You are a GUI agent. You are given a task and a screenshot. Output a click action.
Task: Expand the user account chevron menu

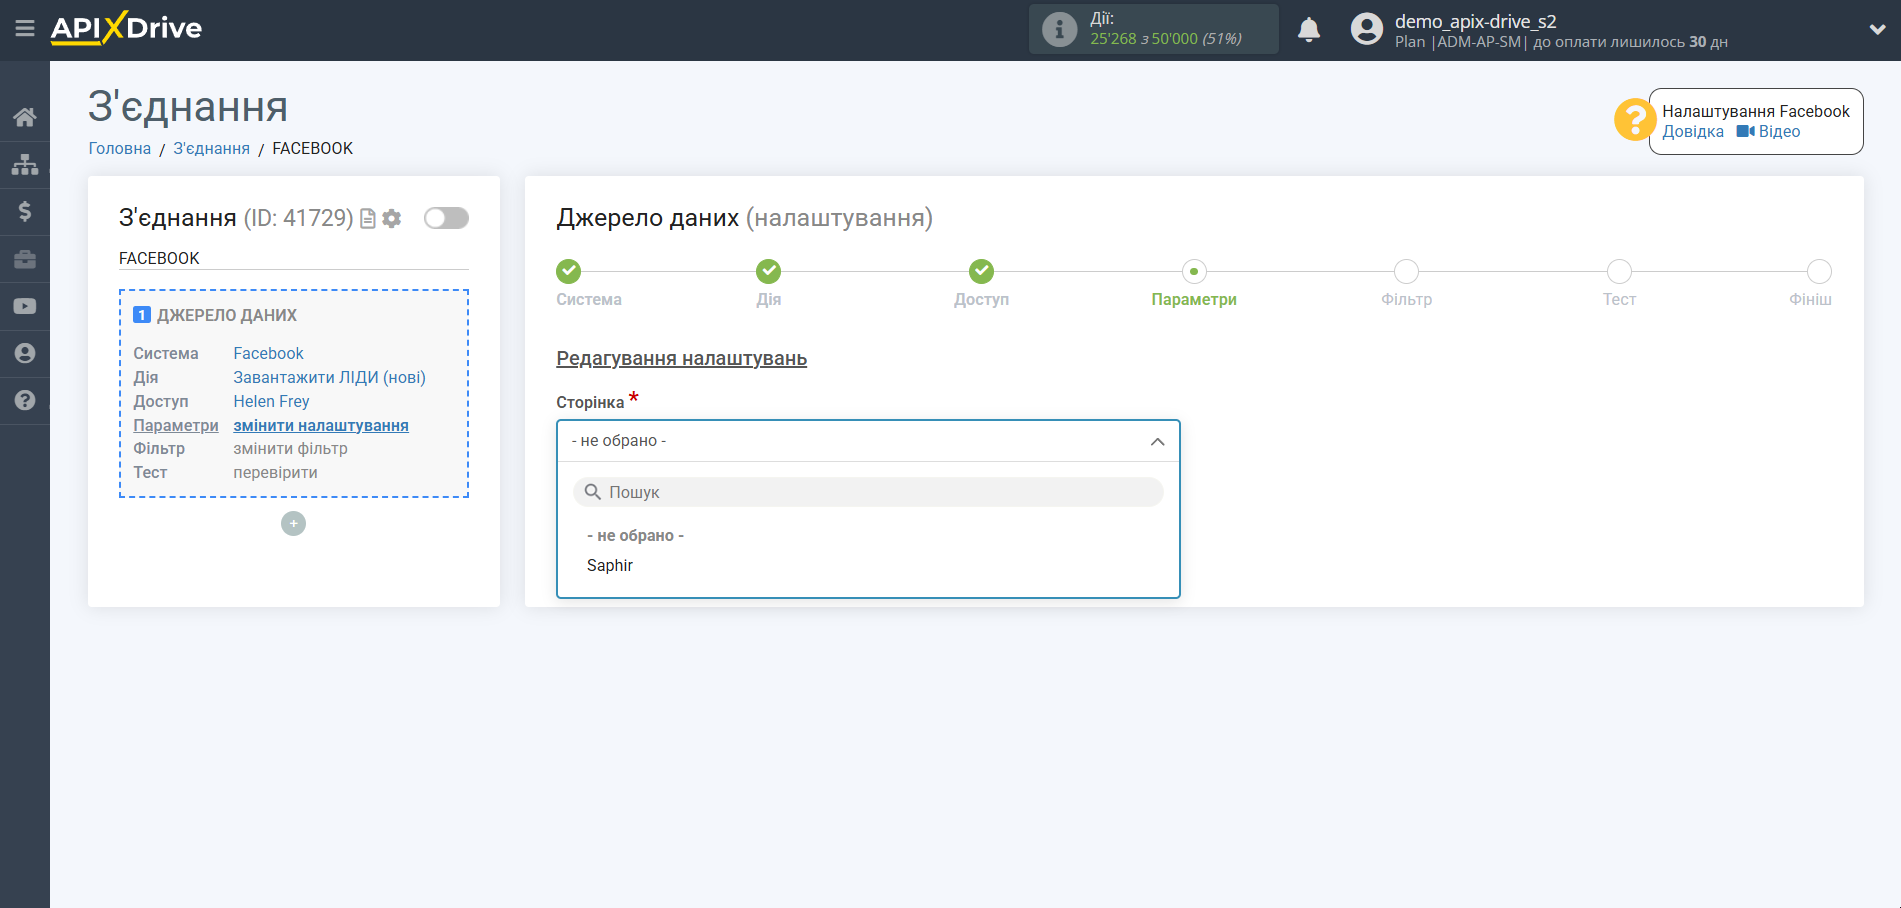pyautogui.click(x=1876, y=30)
